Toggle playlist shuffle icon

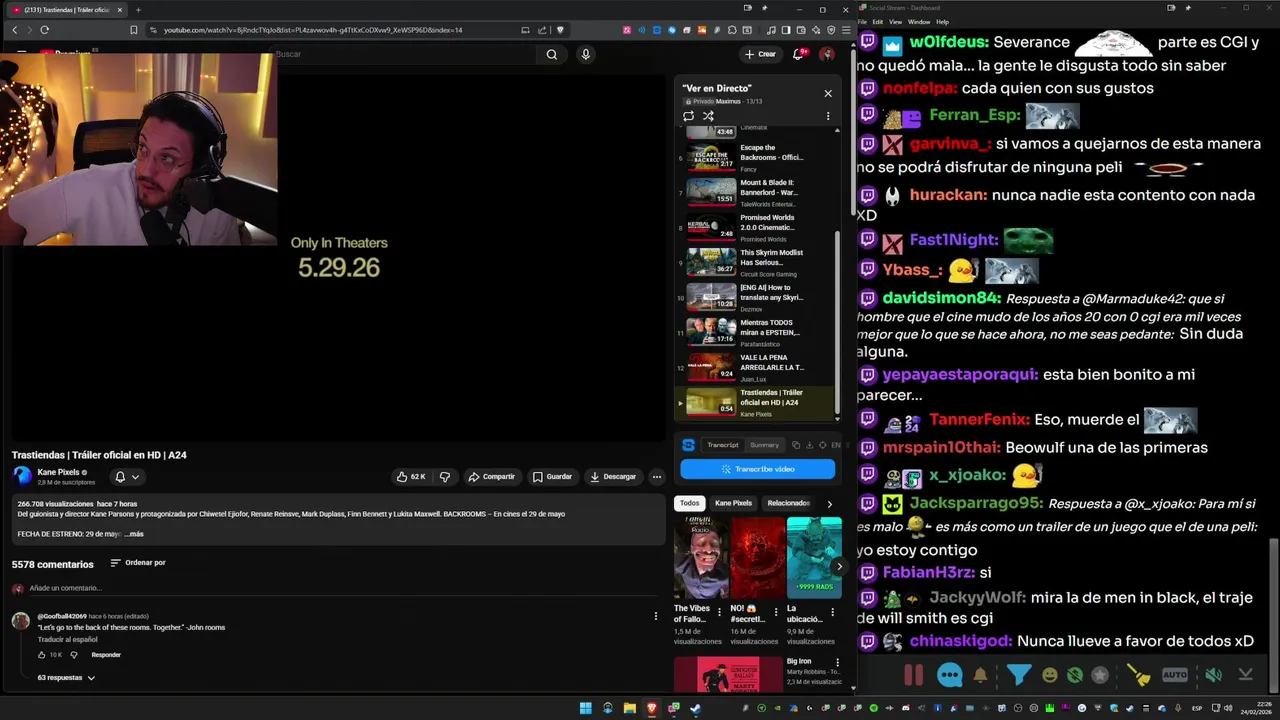click(708, 116)
